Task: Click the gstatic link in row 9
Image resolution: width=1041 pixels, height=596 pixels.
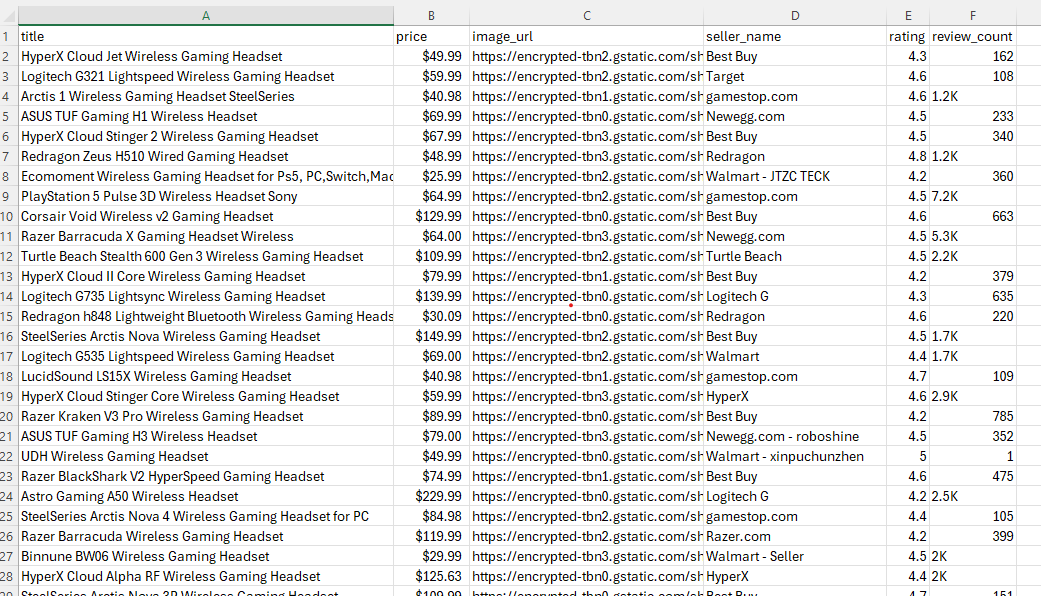Action: point(587,196)
